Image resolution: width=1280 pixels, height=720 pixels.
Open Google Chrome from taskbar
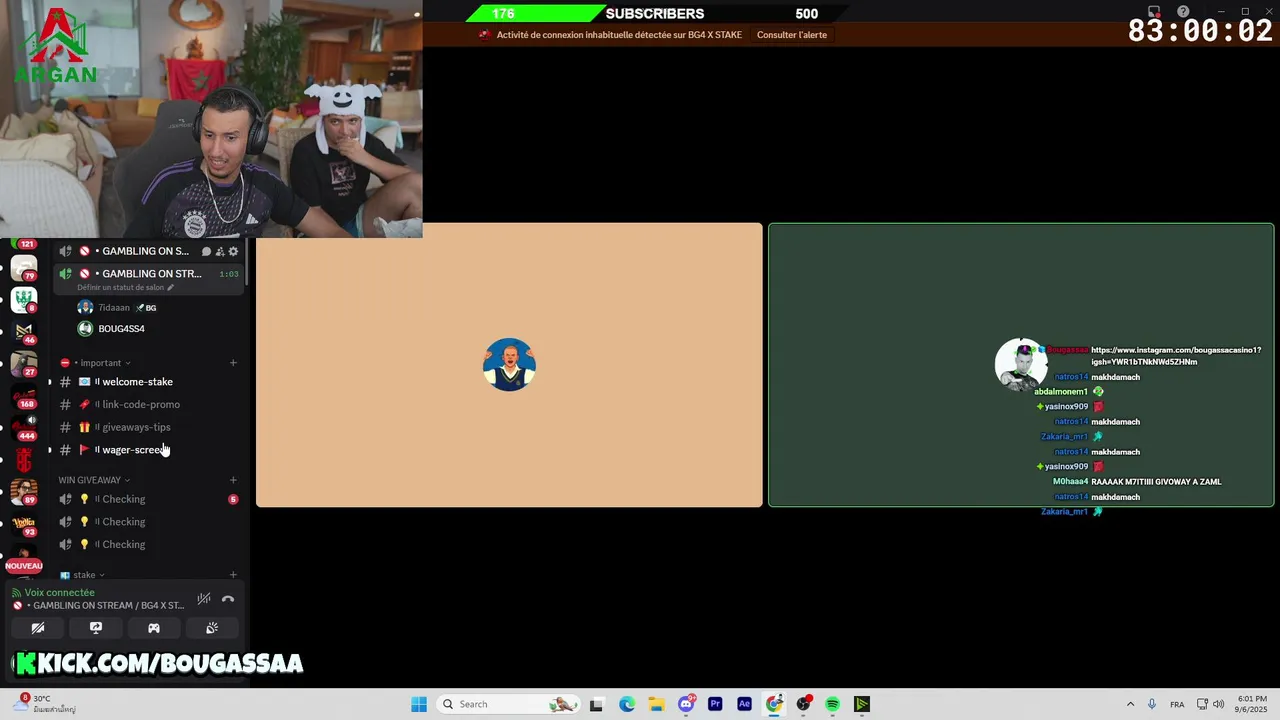point(774,704)
